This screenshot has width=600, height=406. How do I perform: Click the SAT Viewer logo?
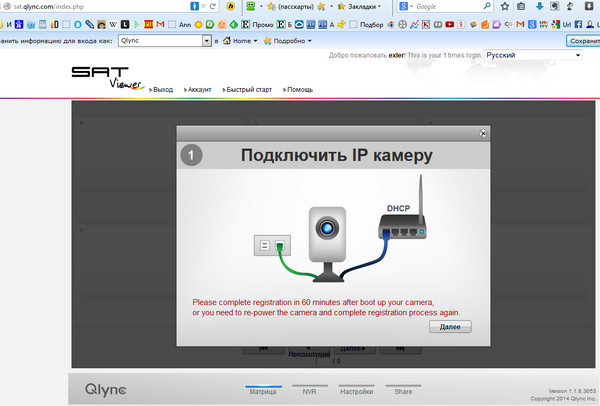(x=107, y=77)
